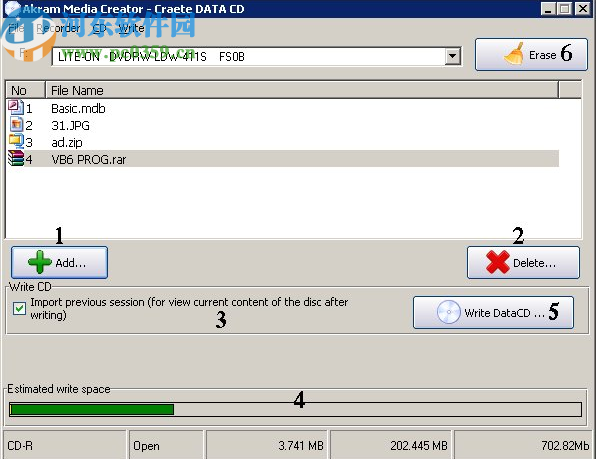Click the CD-R status bar panel
Screen dimensions: 597x459
[64, 445]
